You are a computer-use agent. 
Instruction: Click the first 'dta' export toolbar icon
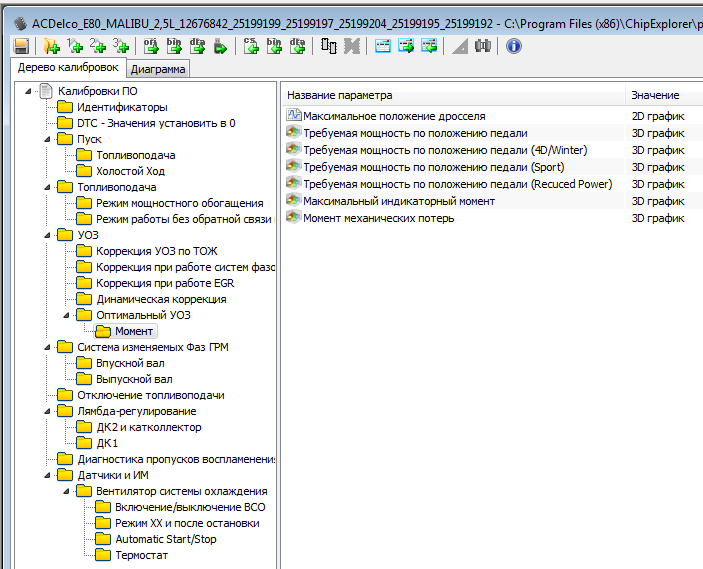click(x=198, y=46)
